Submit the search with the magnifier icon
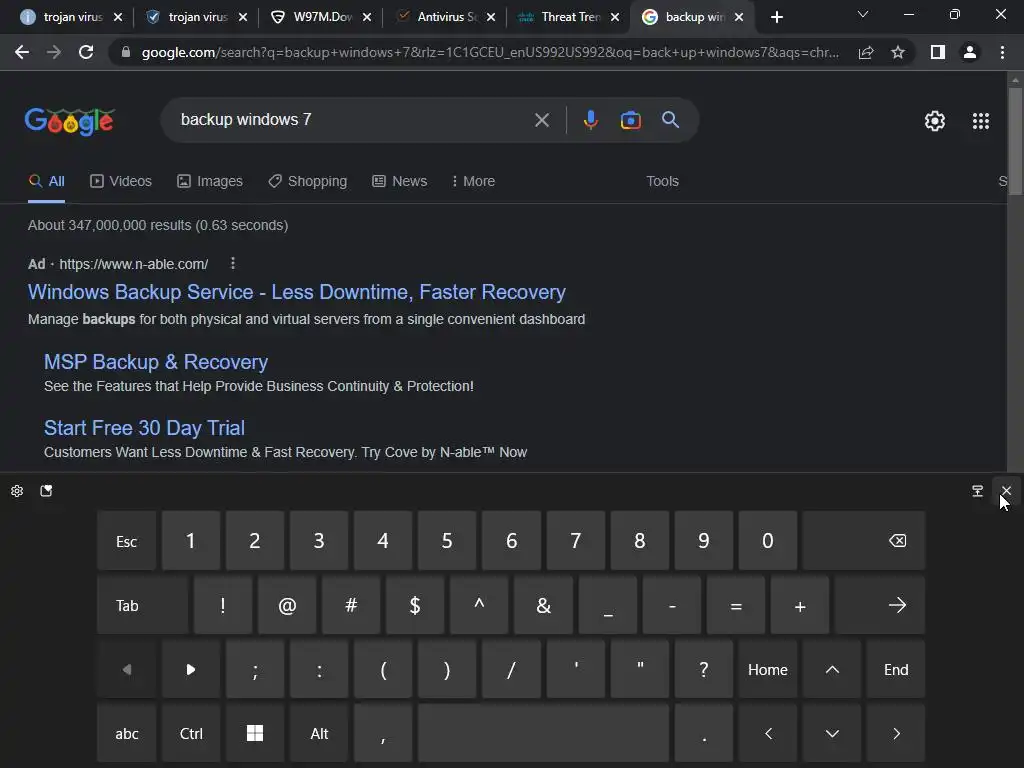 pos(670,120)
